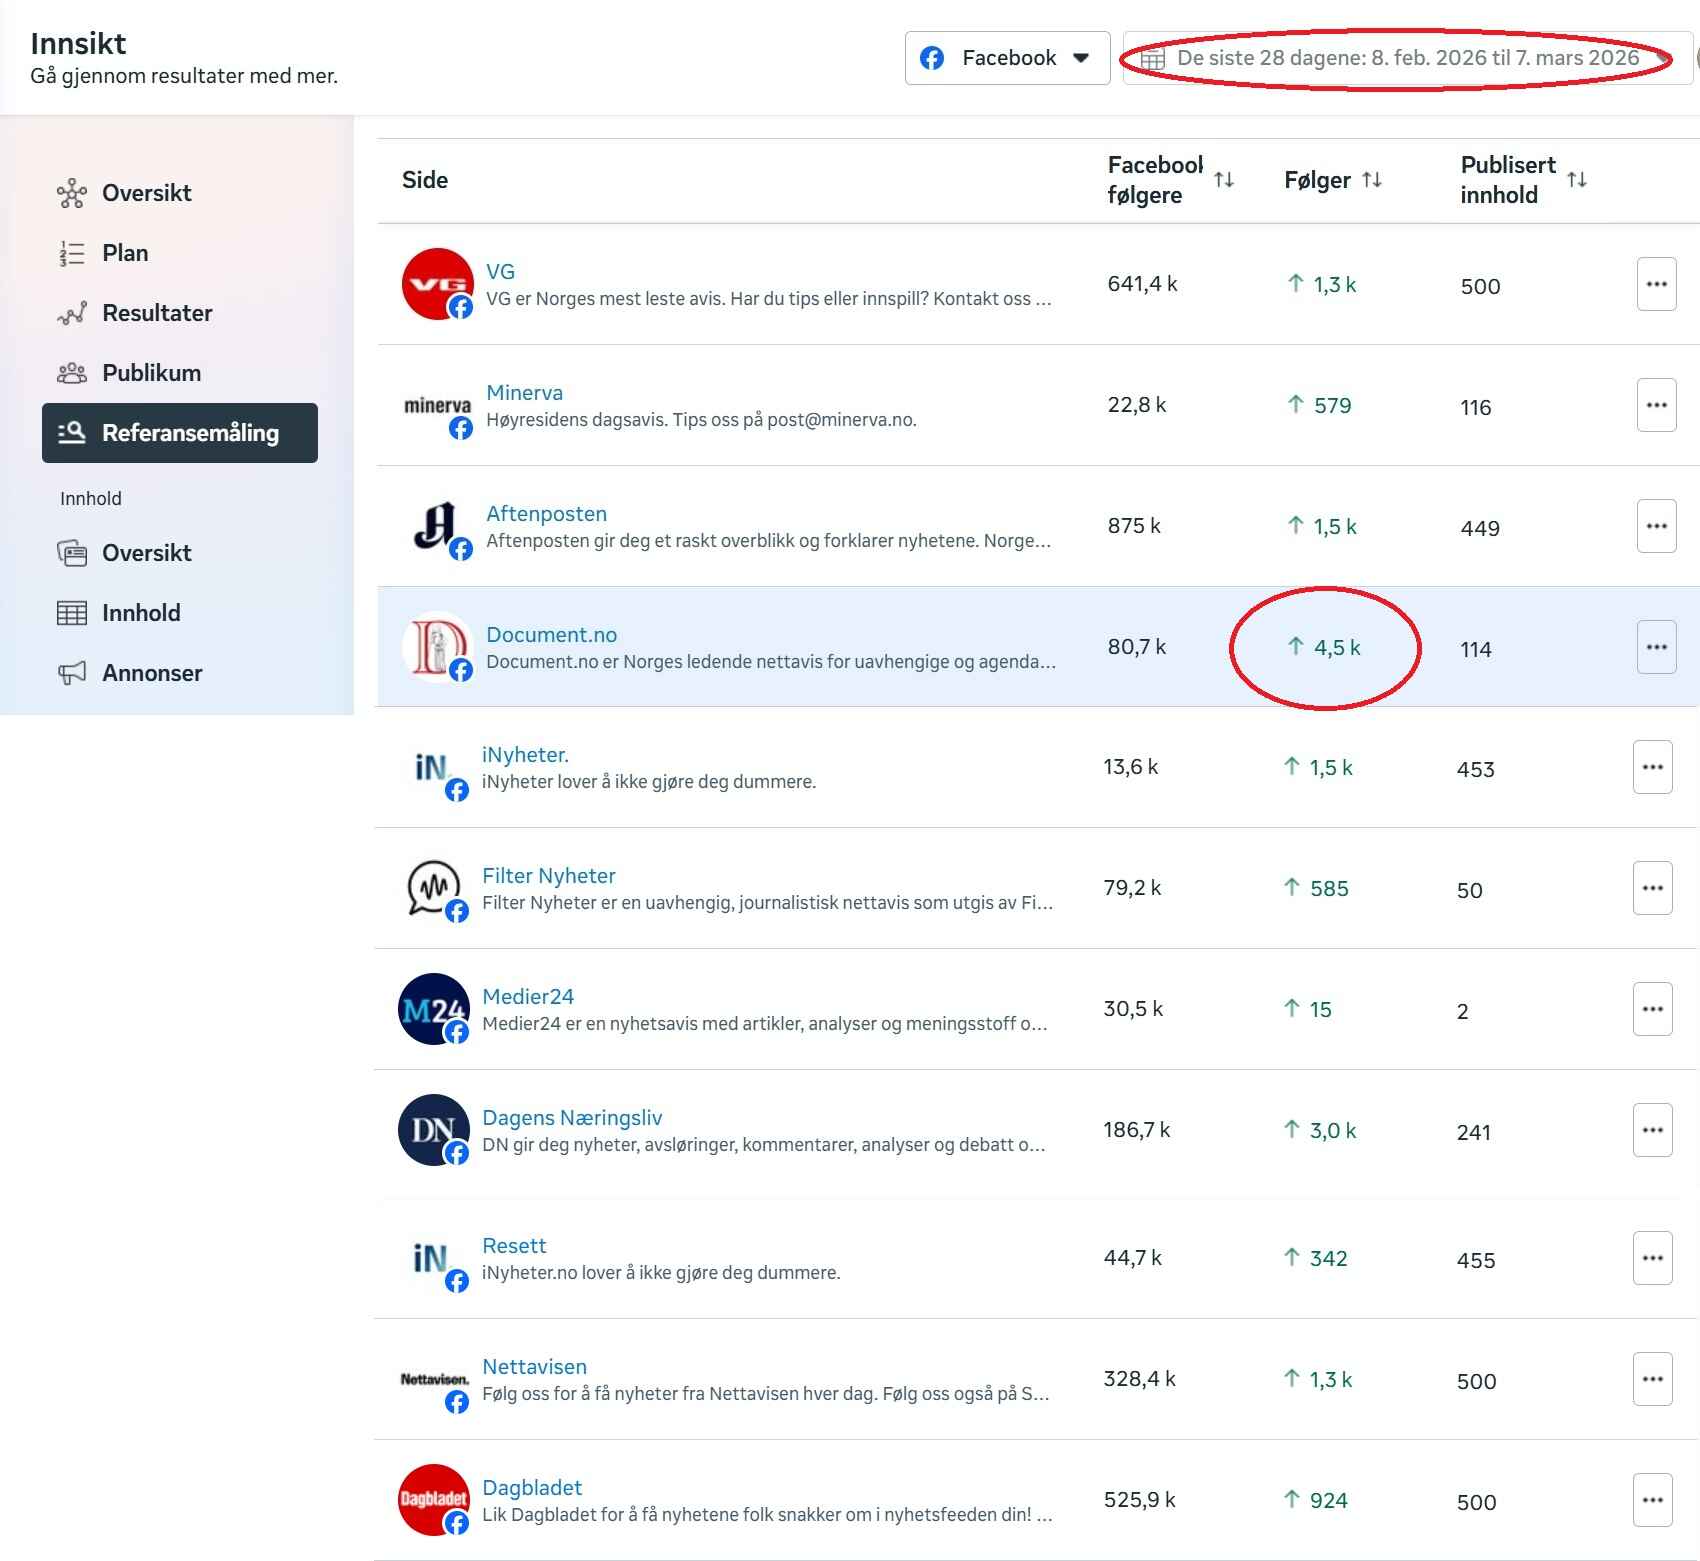Open Annonser in the sidebar
Screen dimensions: 1700x1561
[x=152, y=673]
